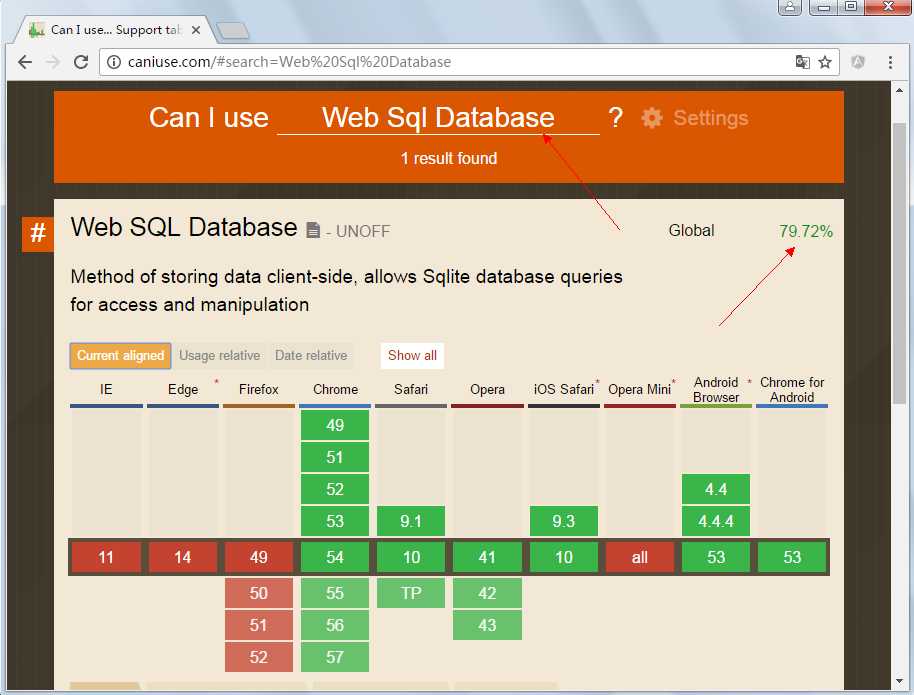Click the Chrome user profile icon

[x=790, y=6]
